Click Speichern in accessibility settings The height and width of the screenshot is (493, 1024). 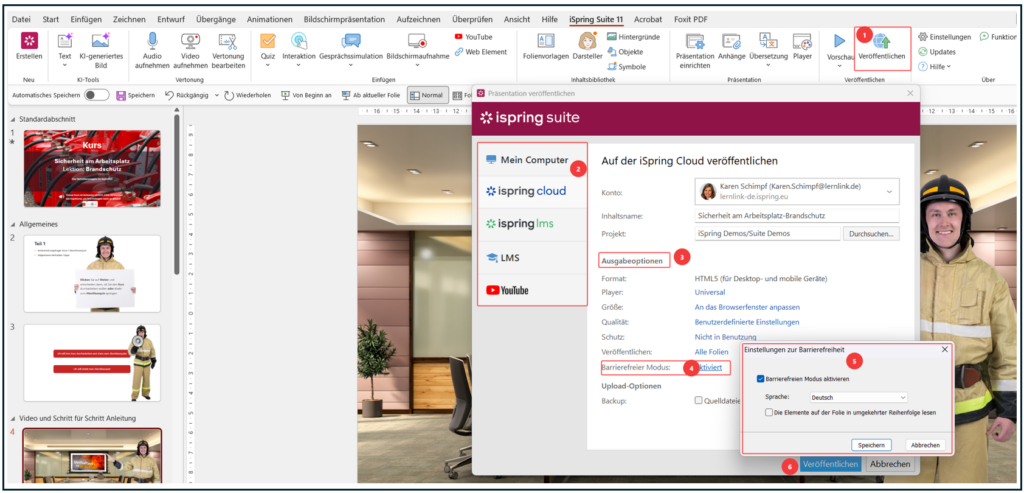[x=871, y=445]
